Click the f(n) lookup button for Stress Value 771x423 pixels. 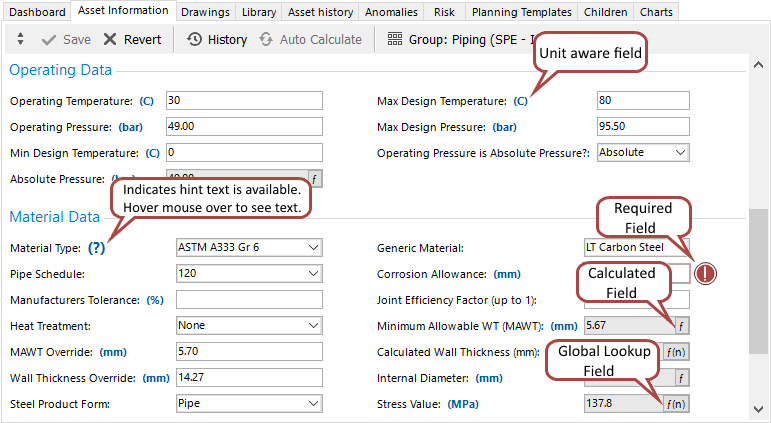pos(678,404)
